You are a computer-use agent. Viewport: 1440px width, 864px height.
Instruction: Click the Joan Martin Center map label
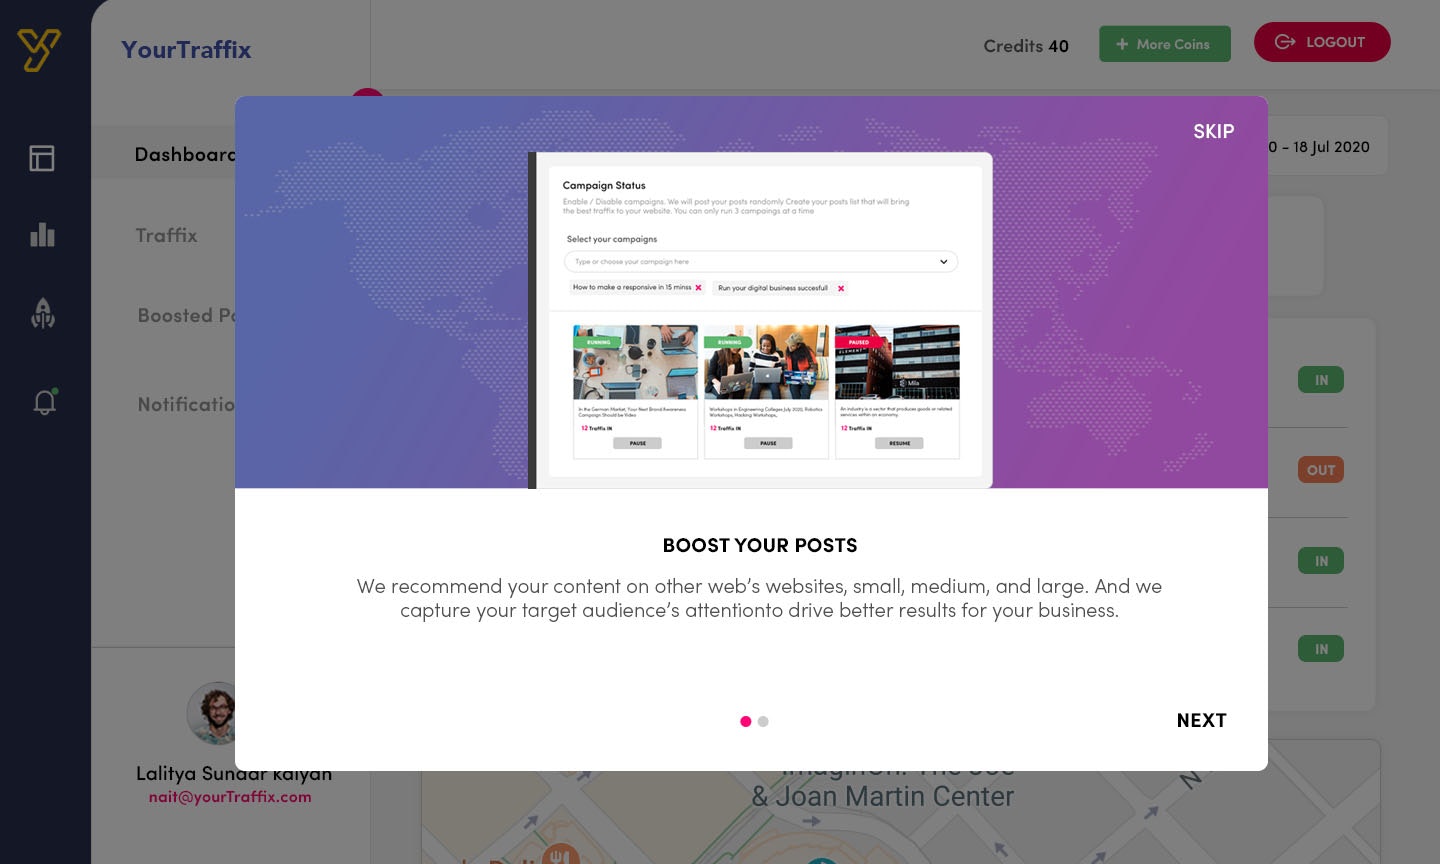(883, 796)
